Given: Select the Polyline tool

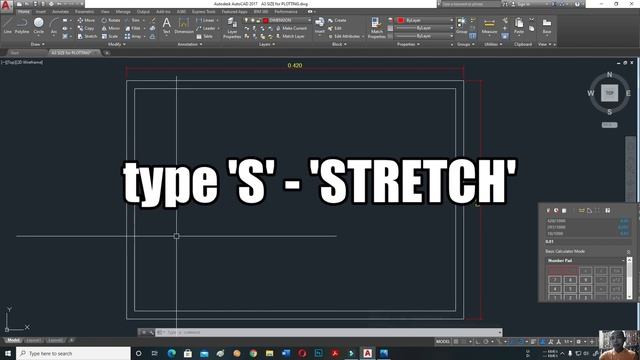Looking at the screenshot, I should pos(22,25).
